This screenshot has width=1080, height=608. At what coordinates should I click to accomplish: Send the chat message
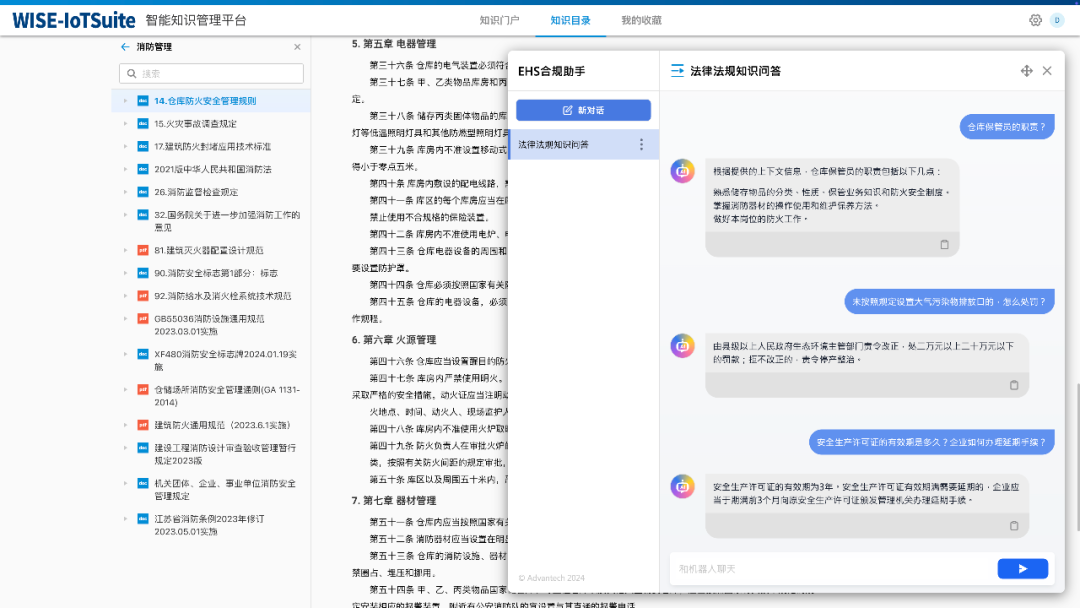point(1023,569)
